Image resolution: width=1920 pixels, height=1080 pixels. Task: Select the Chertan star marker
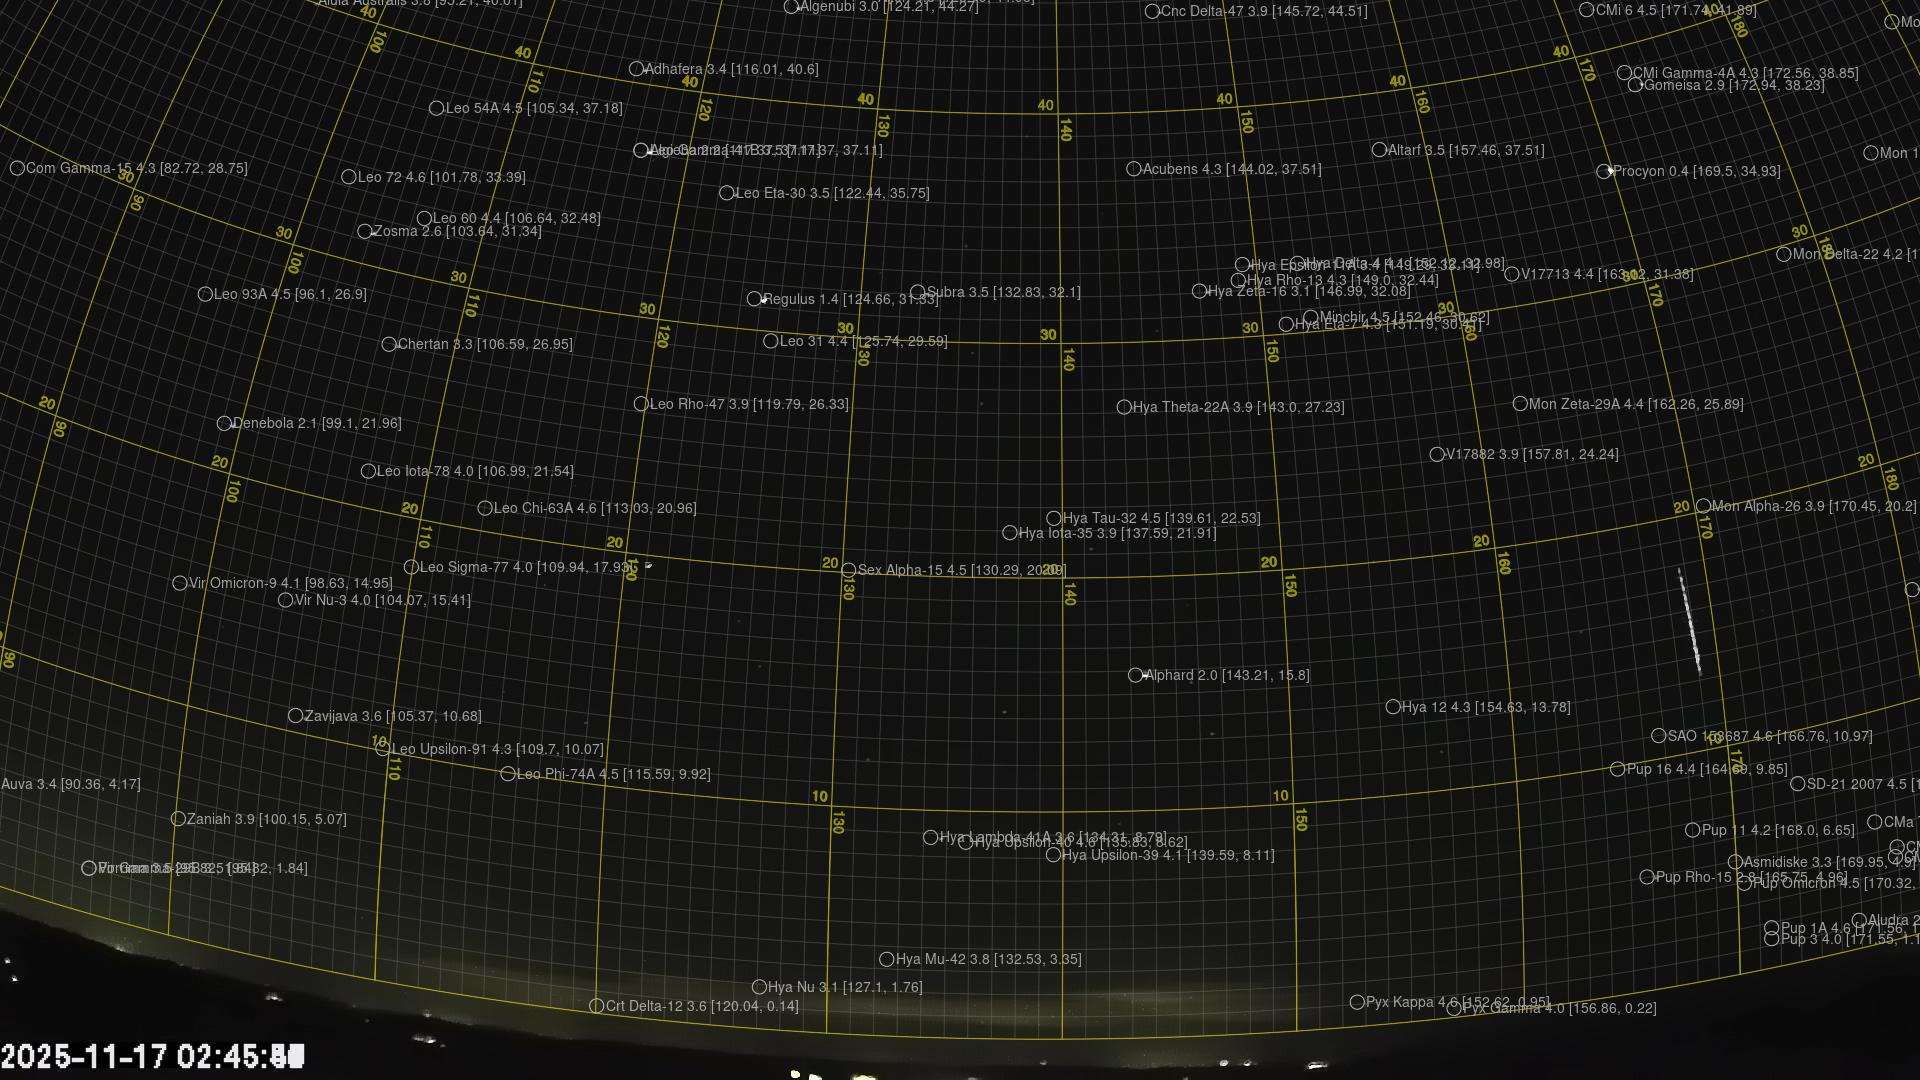coord(389,345)
